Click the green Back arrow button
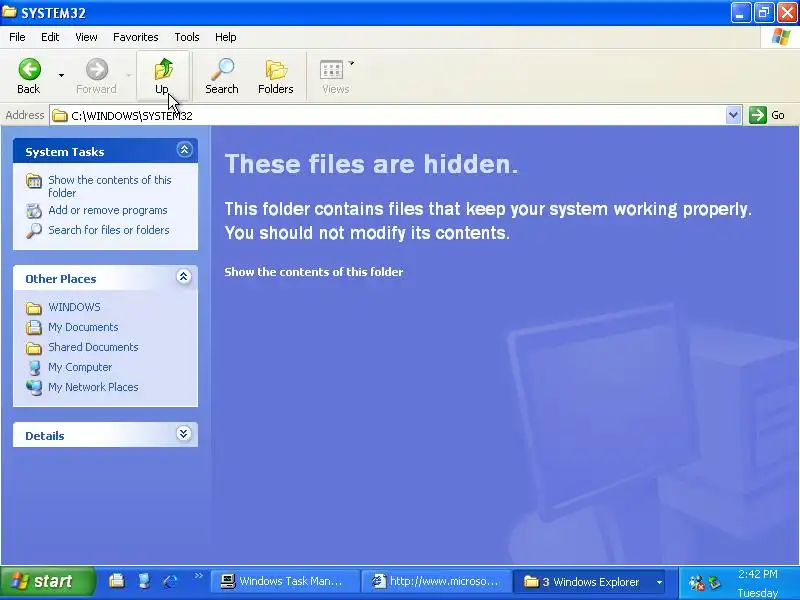Image resolution: width=800 pixels, height=600 pixels. (29, 76)
